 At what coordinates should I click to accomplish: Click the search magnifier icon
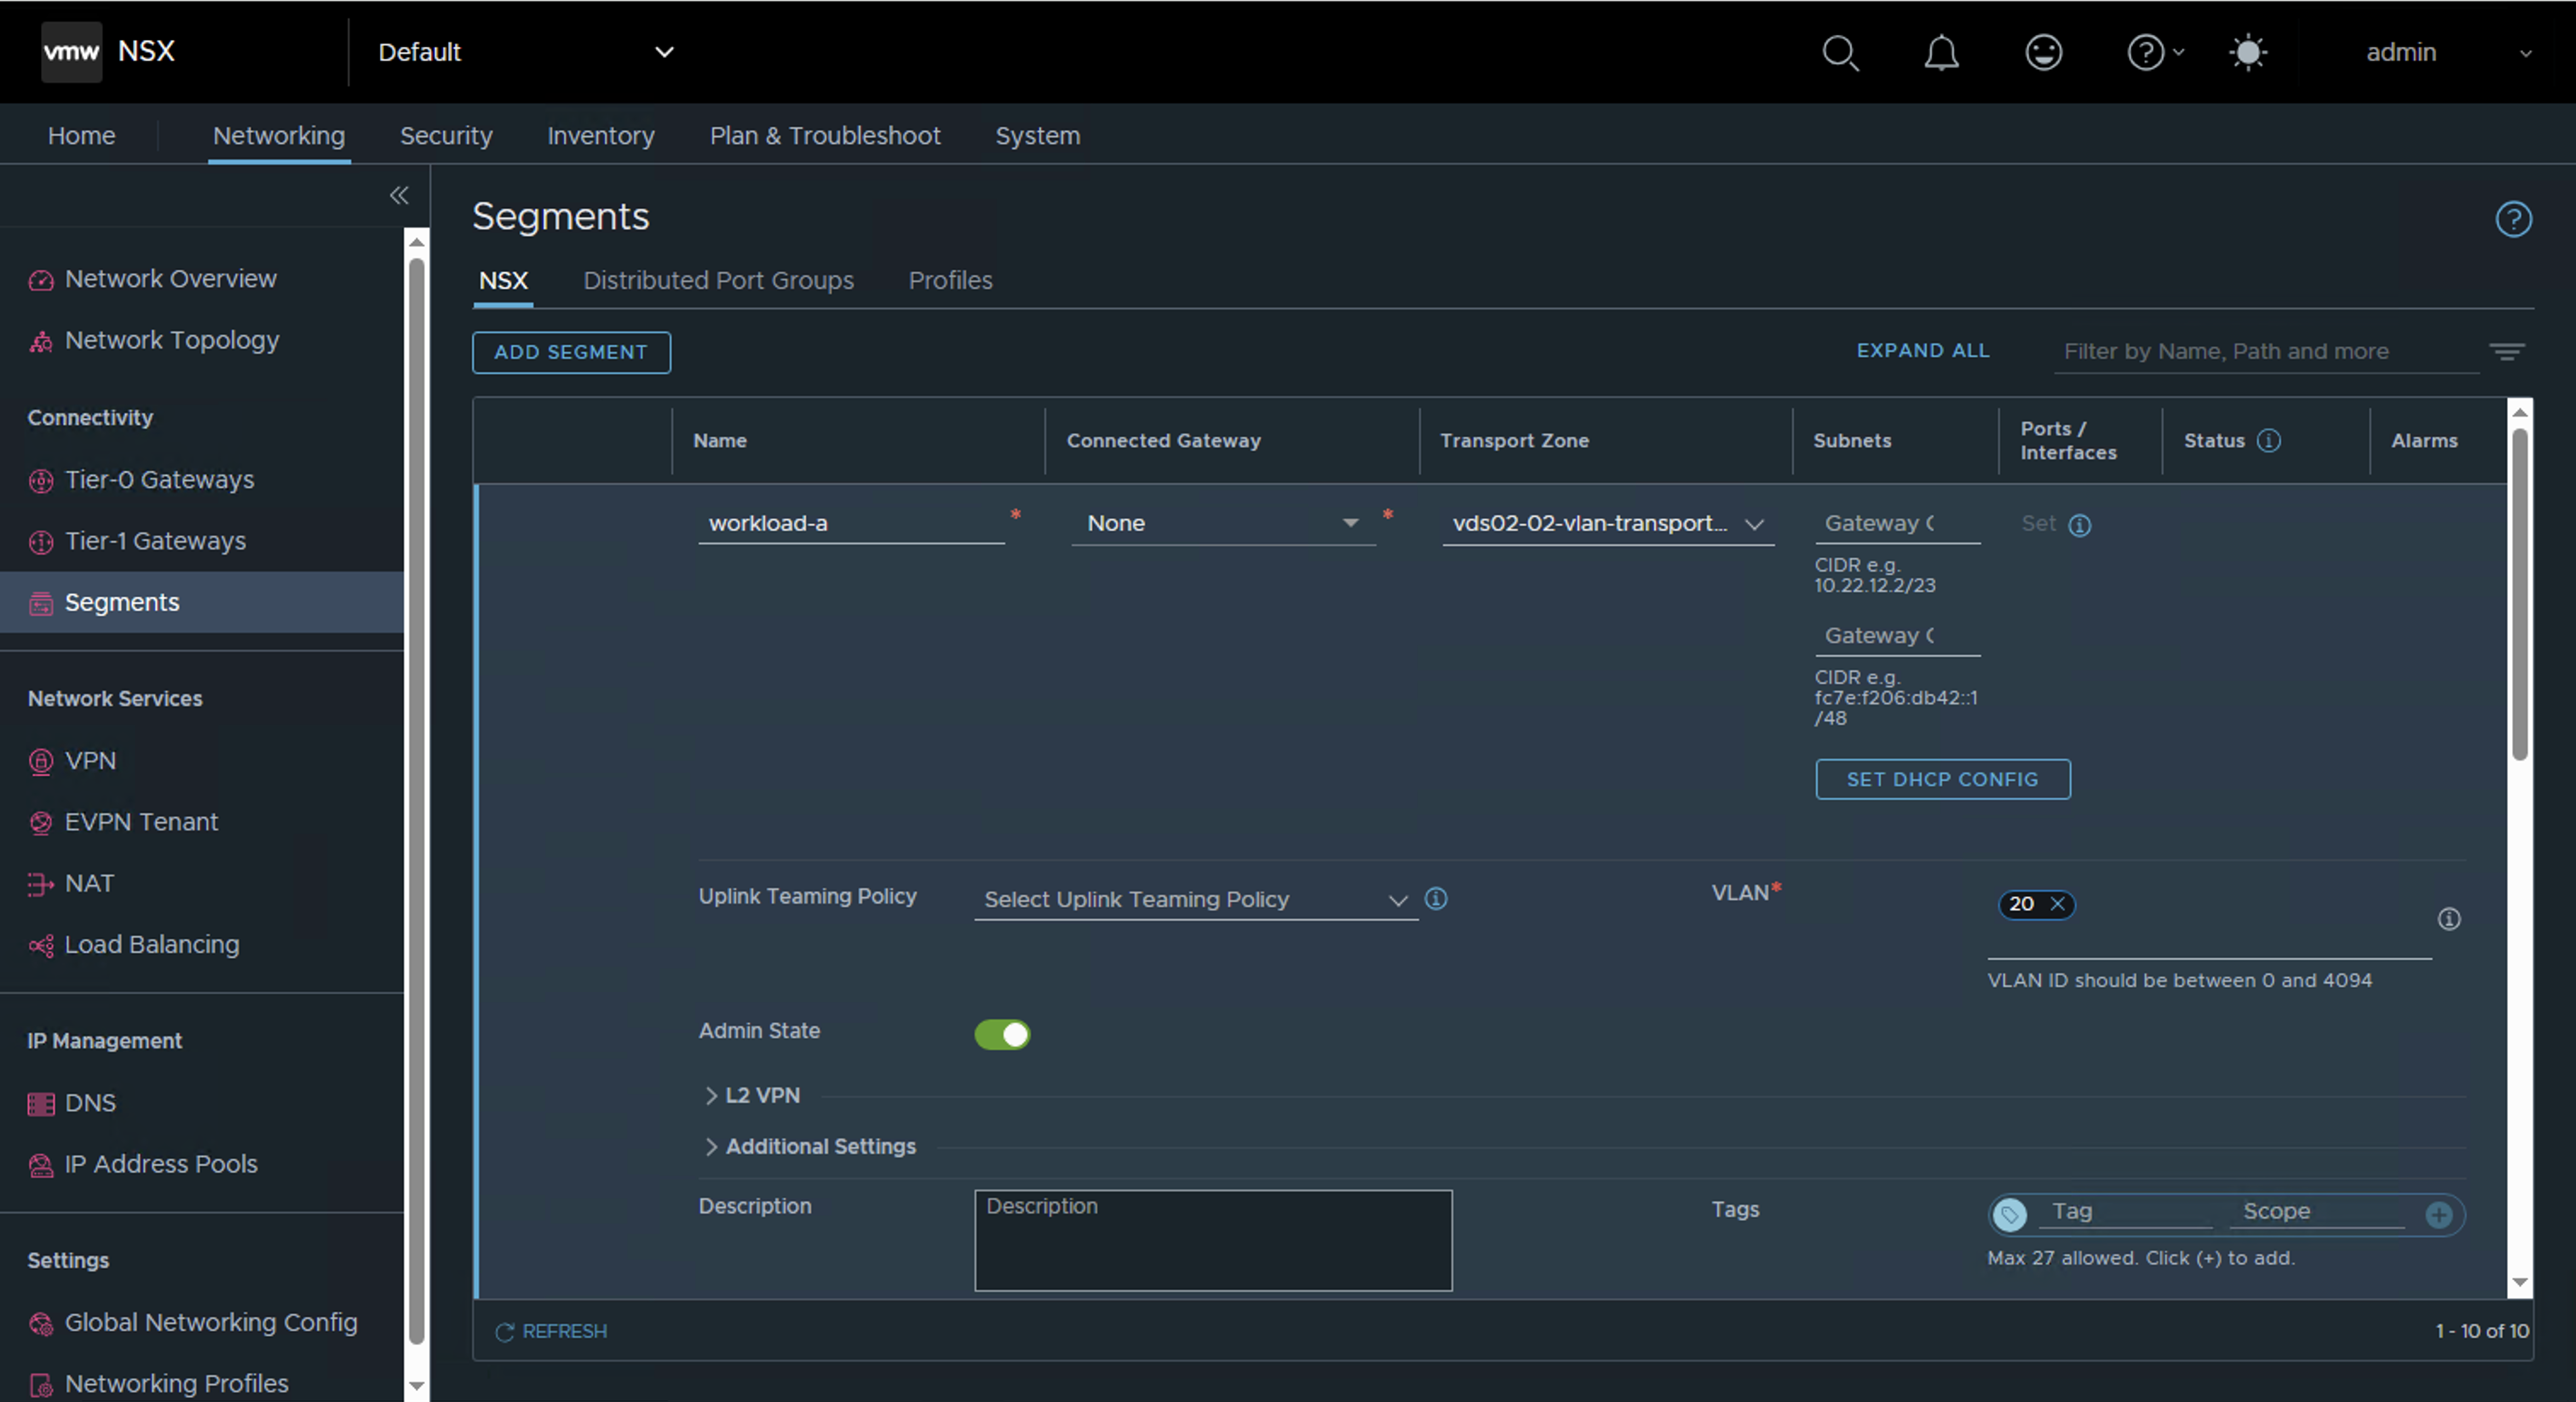pyautogui.click(x=1840, y=52)
